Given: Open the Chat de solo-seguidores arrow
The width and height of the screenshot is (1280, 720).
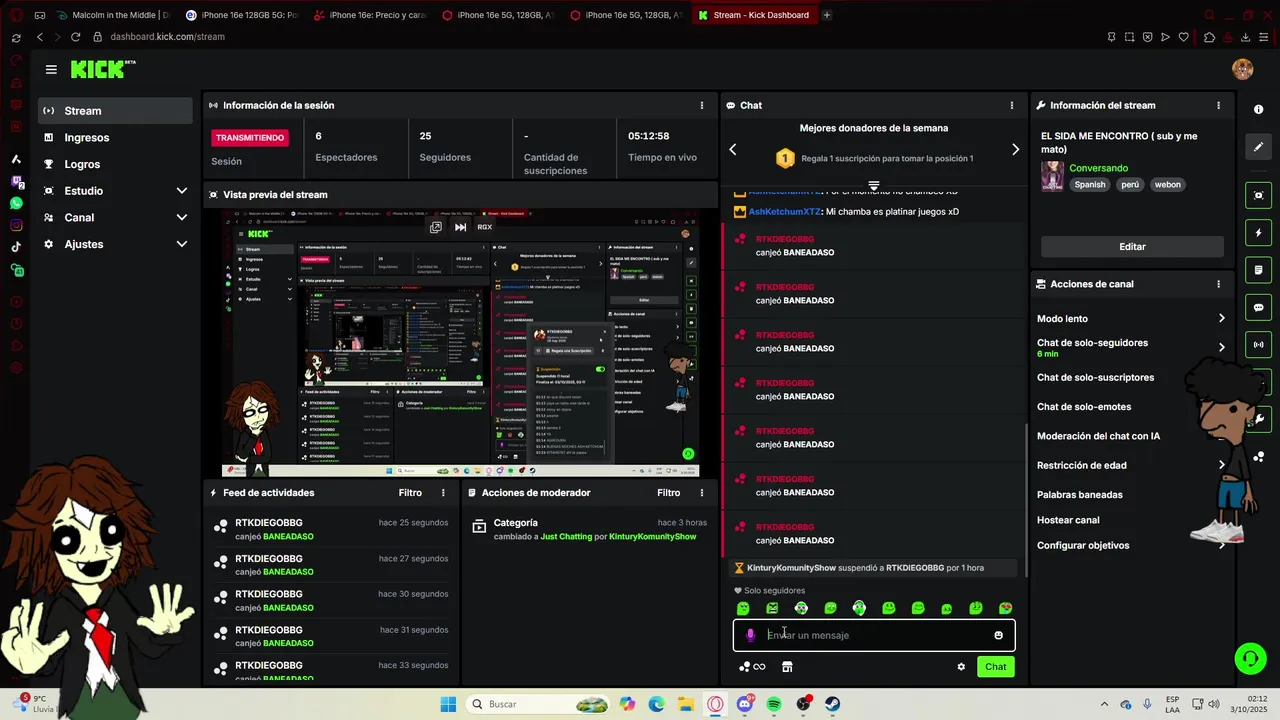Looking at the screenshot, I should 1221,347.
